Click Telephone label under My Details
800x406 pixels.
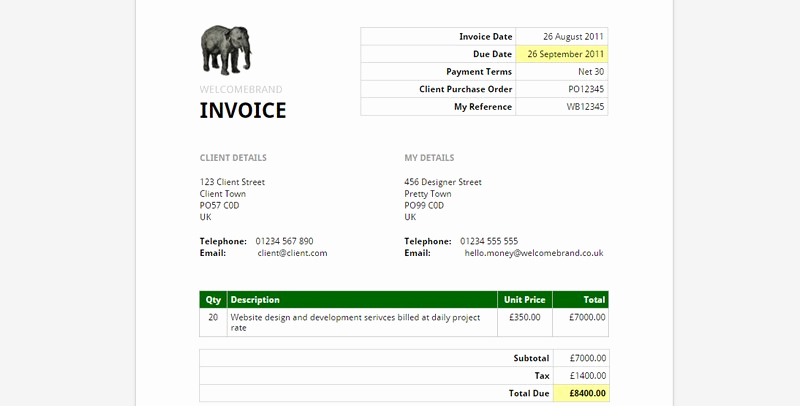(428, 241)
